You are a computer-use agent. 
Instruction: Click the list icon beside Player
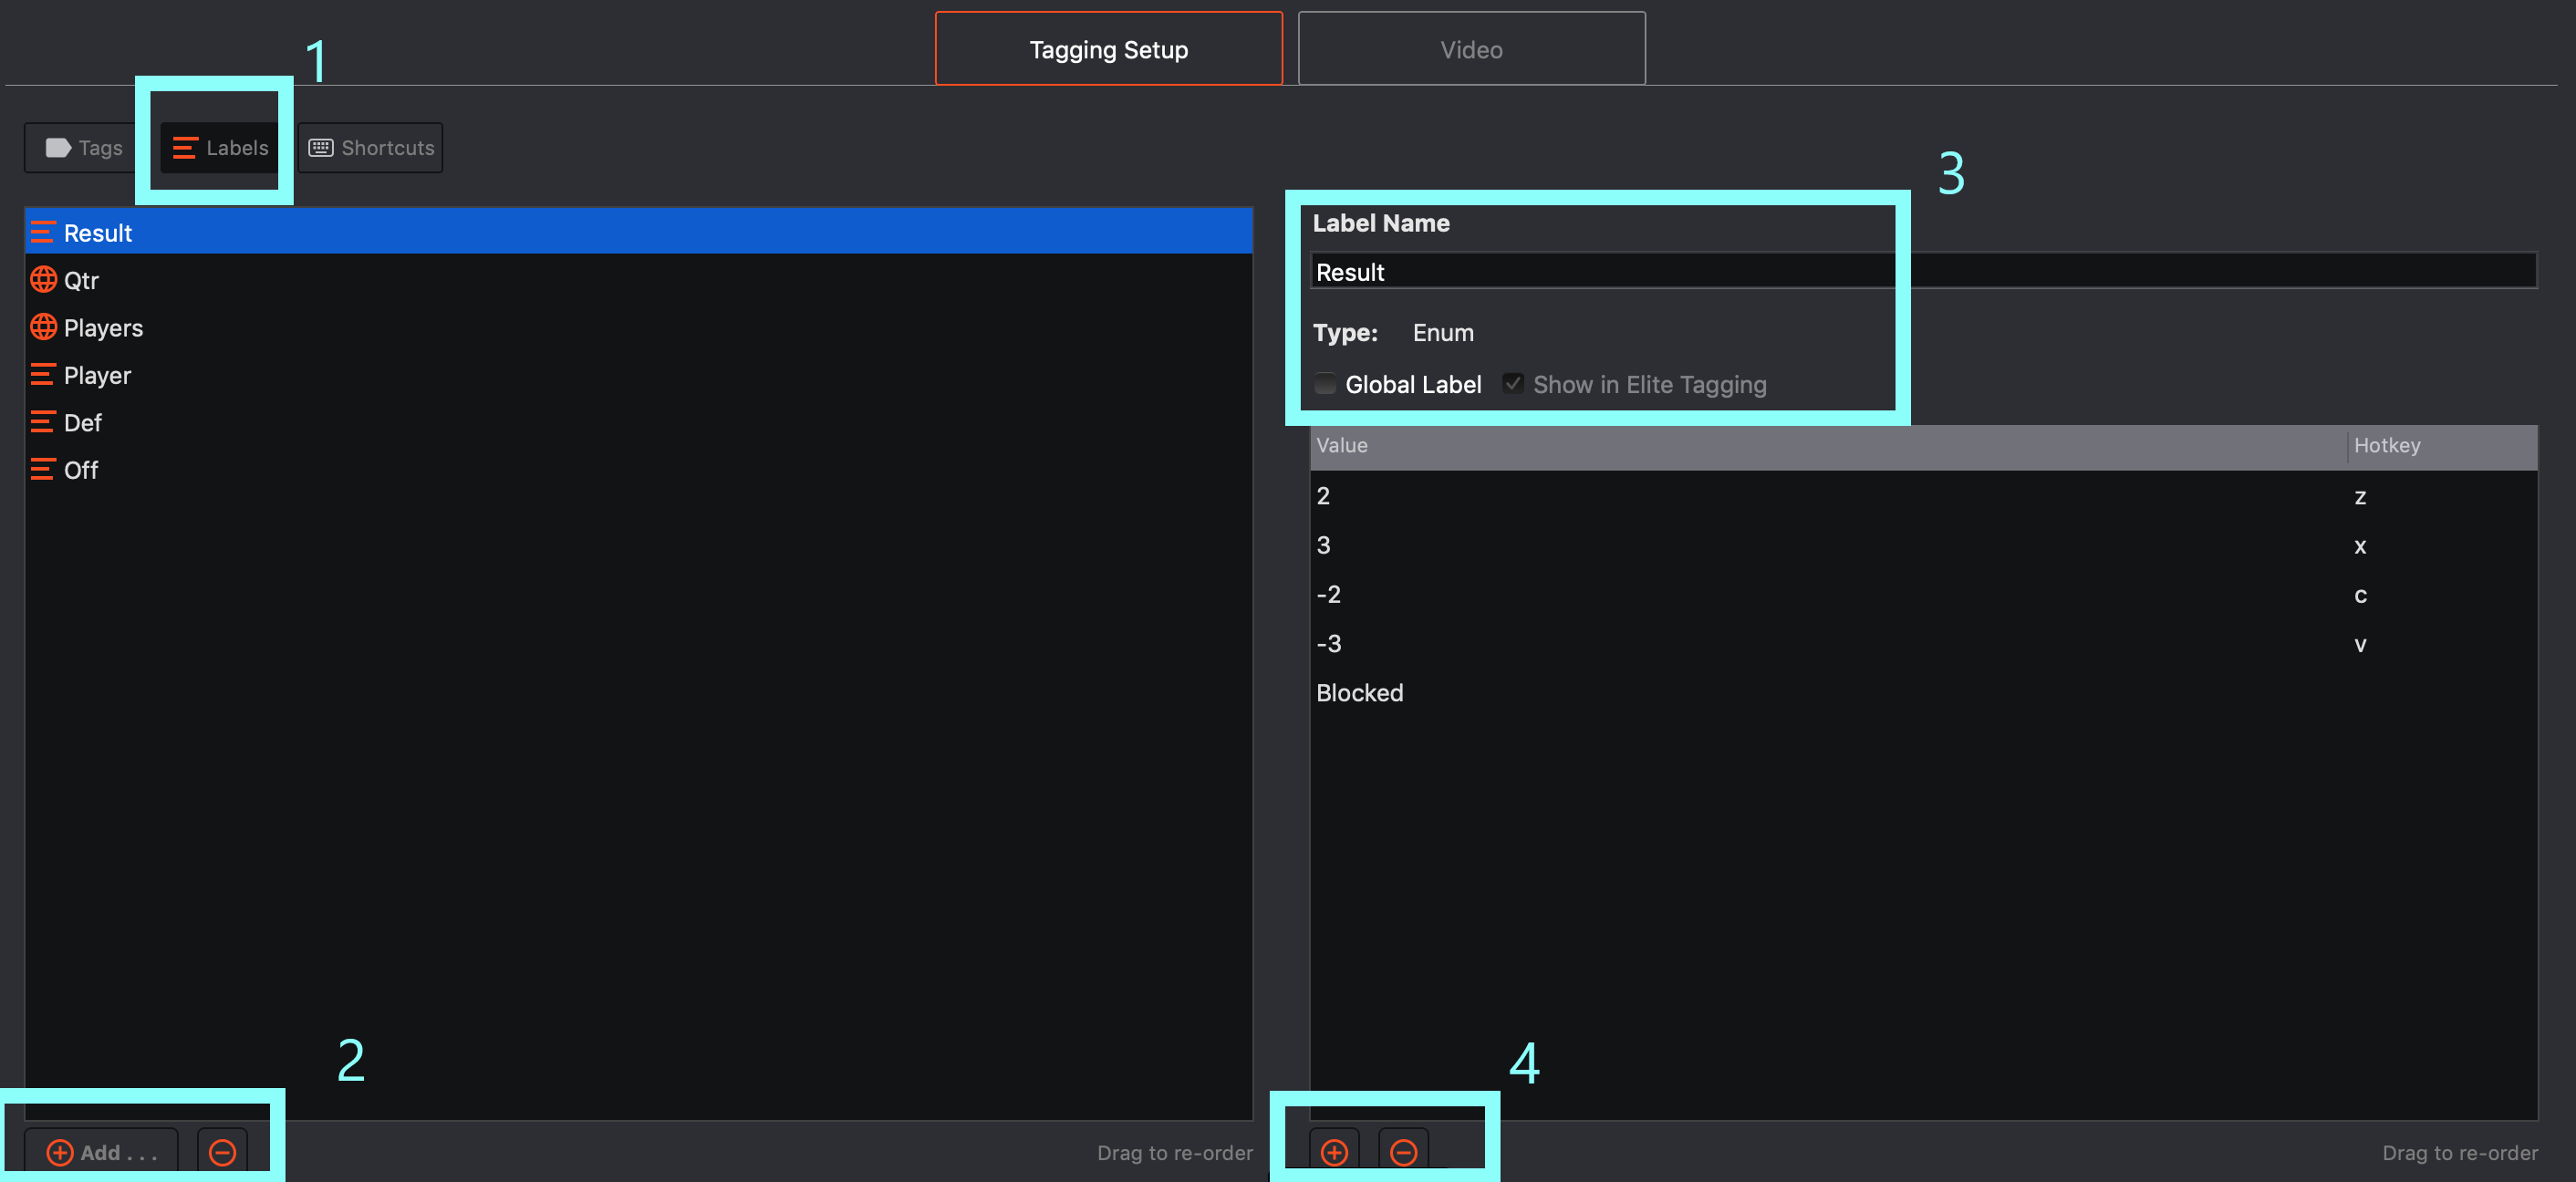pos(43,374)
